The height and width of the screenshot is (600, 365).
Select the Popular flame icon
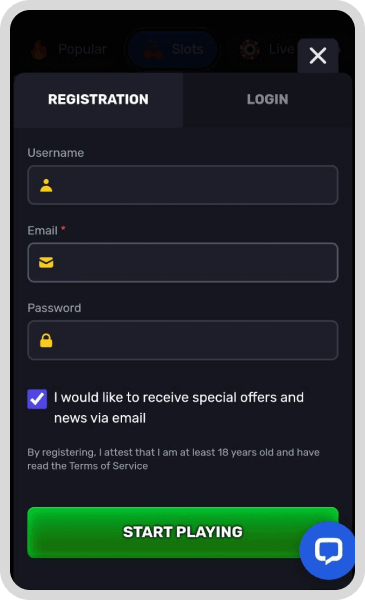point(39,49)
